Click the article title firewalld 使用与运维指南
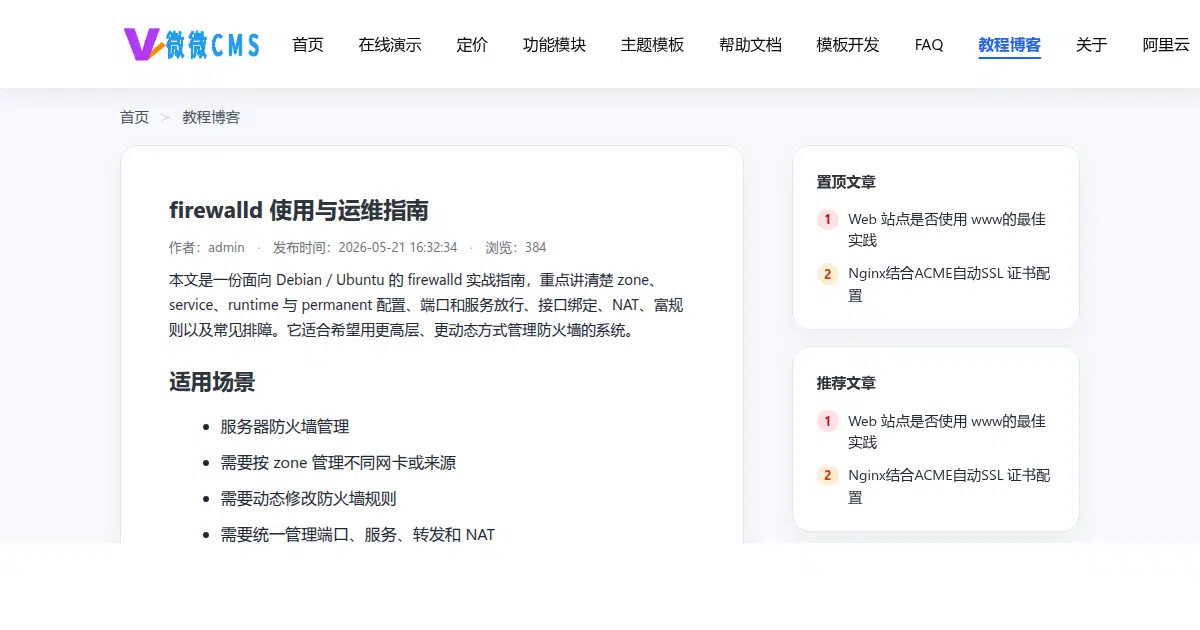 [299, 210]
